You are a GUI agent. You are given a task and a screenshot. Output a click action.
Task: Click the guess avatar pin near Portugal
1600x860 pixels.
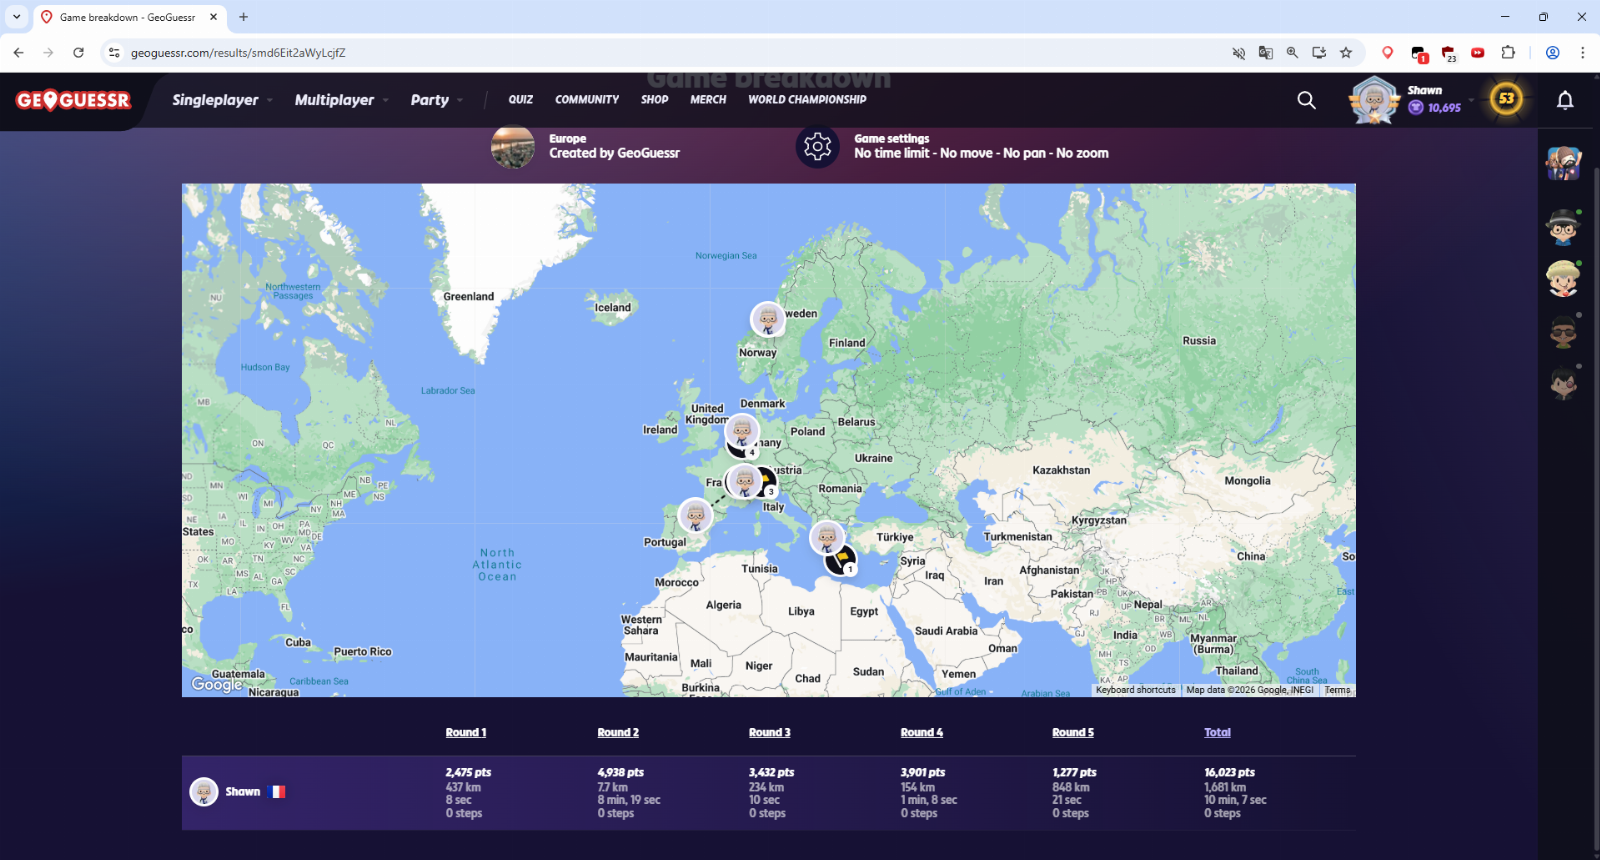click(695, 515)
